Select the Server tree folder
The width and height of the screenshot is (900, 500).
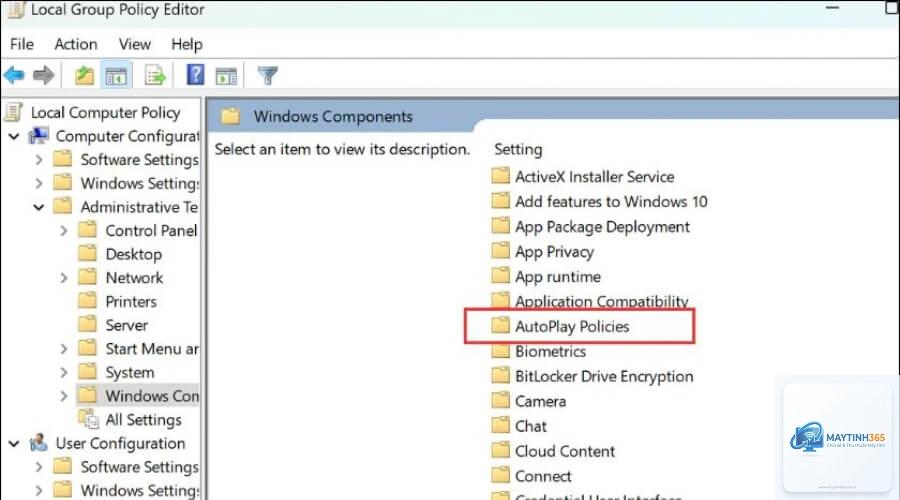(x=126, y=325)
